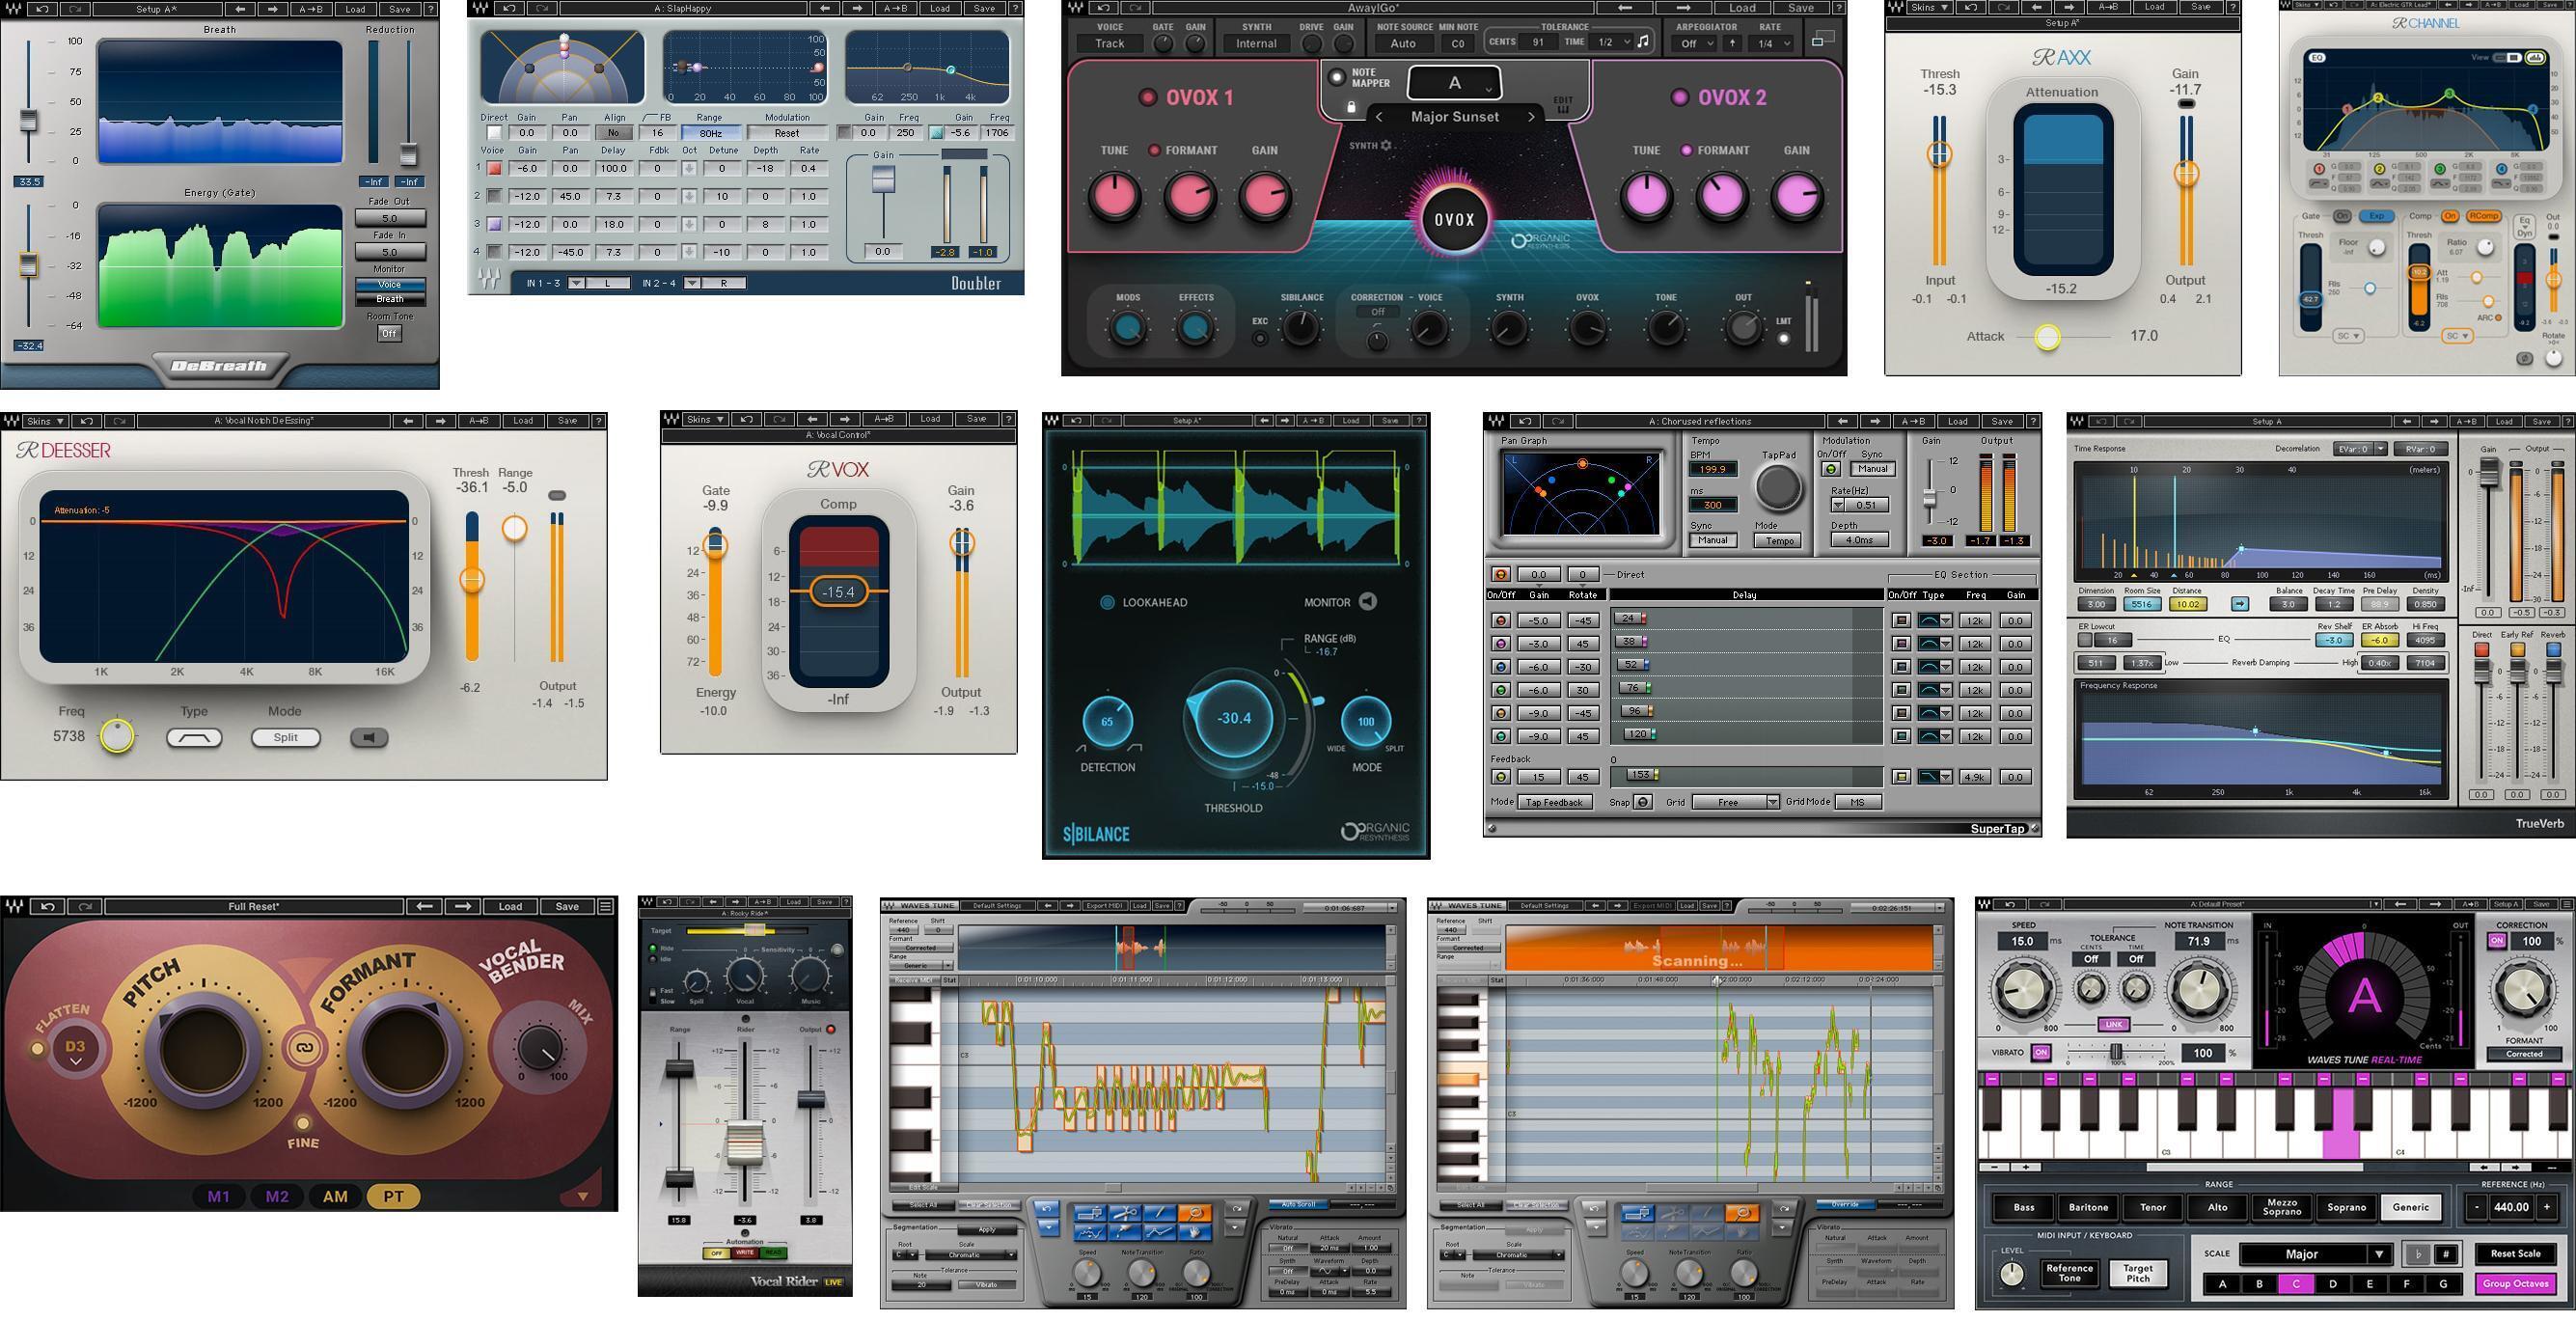Activate the magnifier zoom tool in Waves Tune
The width and height of the screenshot is (2576, 1321).
tap(1196, 1214)
